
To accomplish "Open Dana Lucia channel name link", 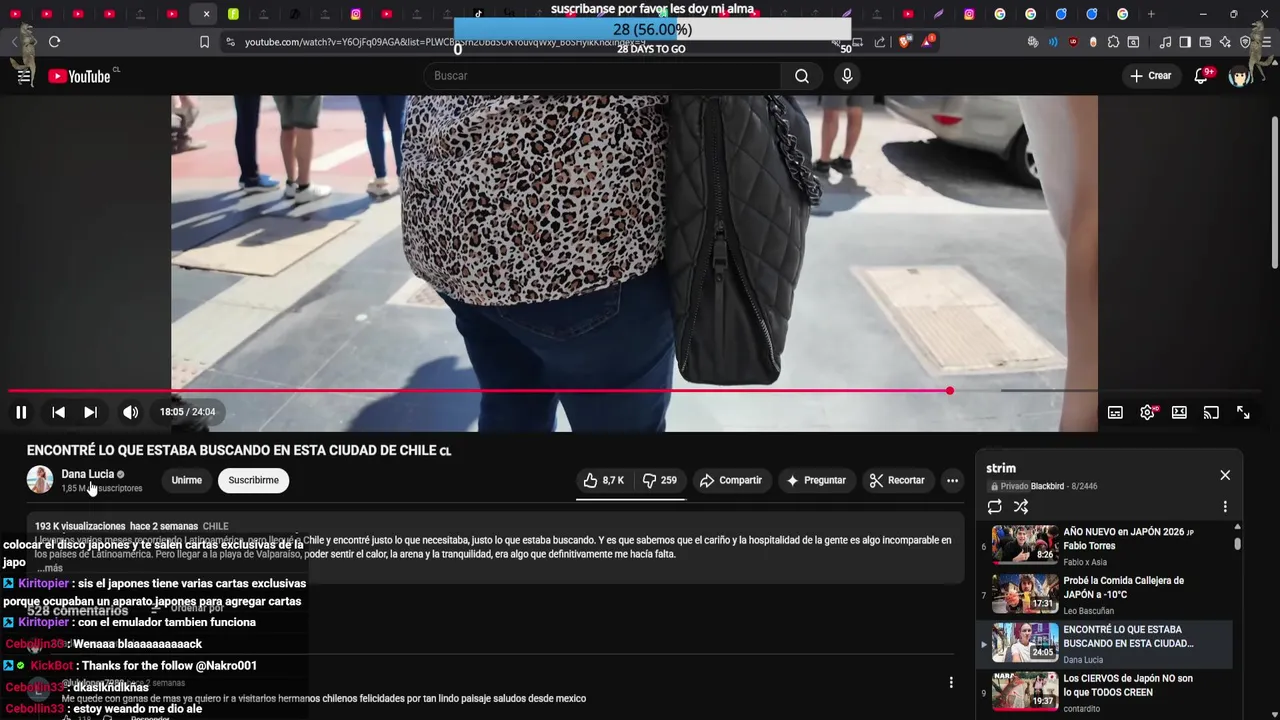I will [x=87, y=474].
